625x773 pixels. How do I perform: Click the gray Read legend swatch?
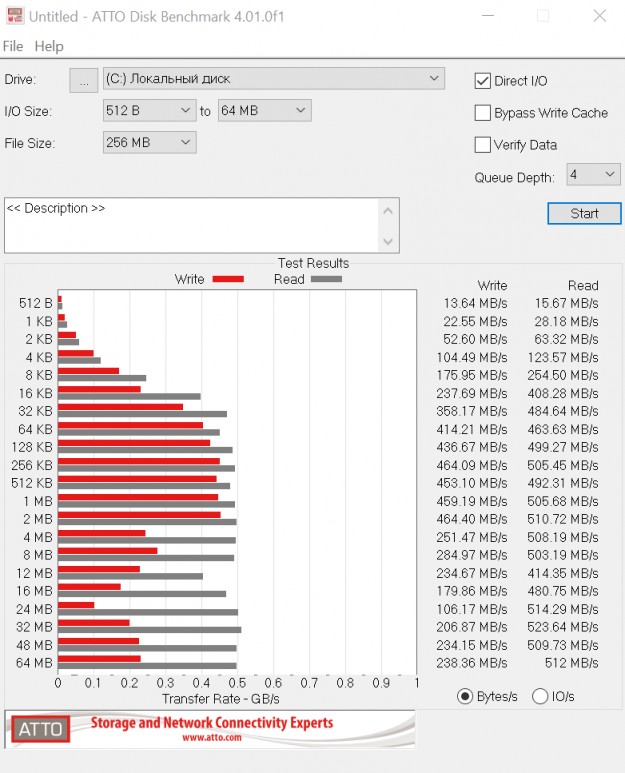coord(326,280)
